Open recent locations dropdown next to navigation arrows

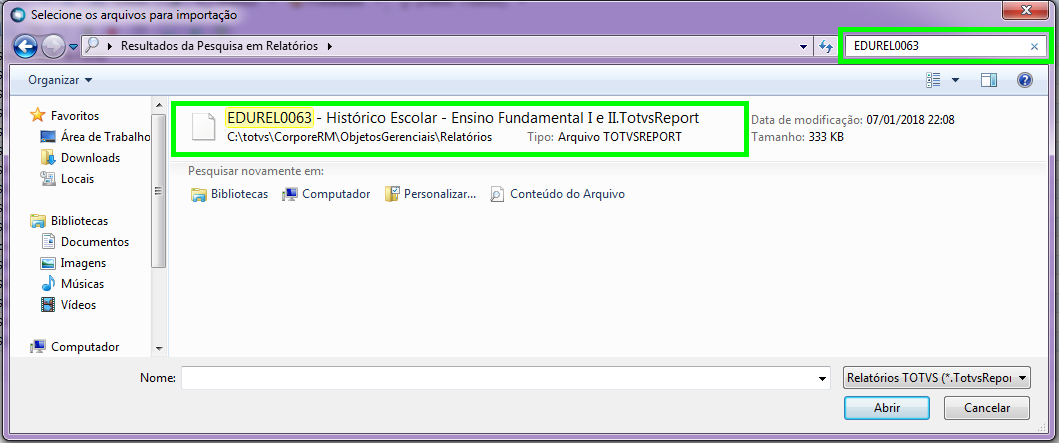coord(74,47)
